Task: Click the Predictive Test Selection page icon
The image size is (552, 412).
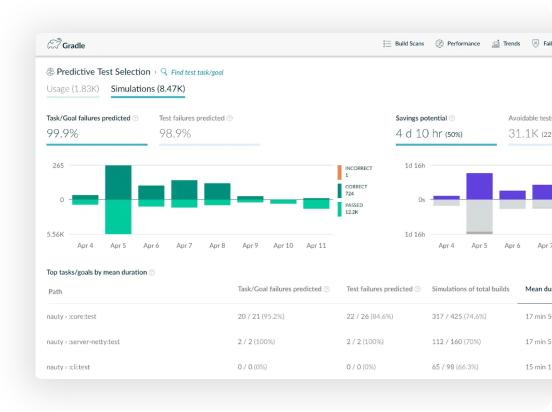Action: (50, 72)
